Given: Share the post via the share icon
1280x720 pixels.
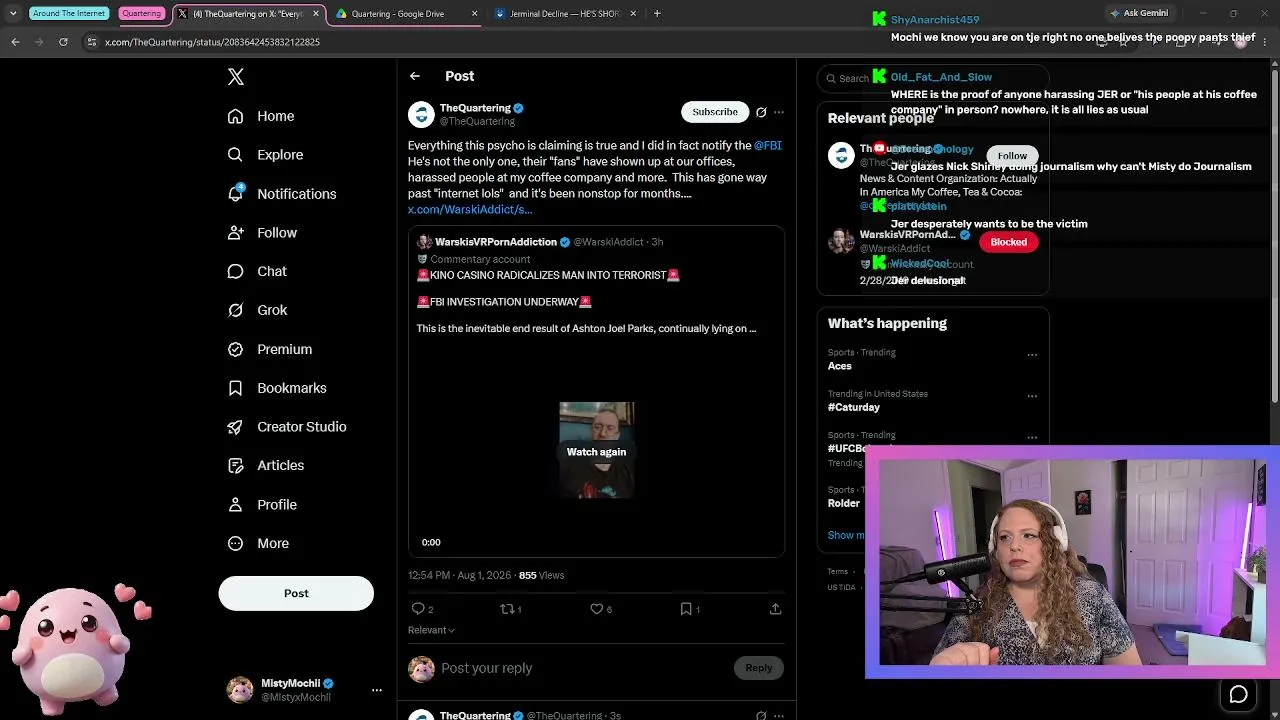Looking at the screenshot, I should (775, 609).
